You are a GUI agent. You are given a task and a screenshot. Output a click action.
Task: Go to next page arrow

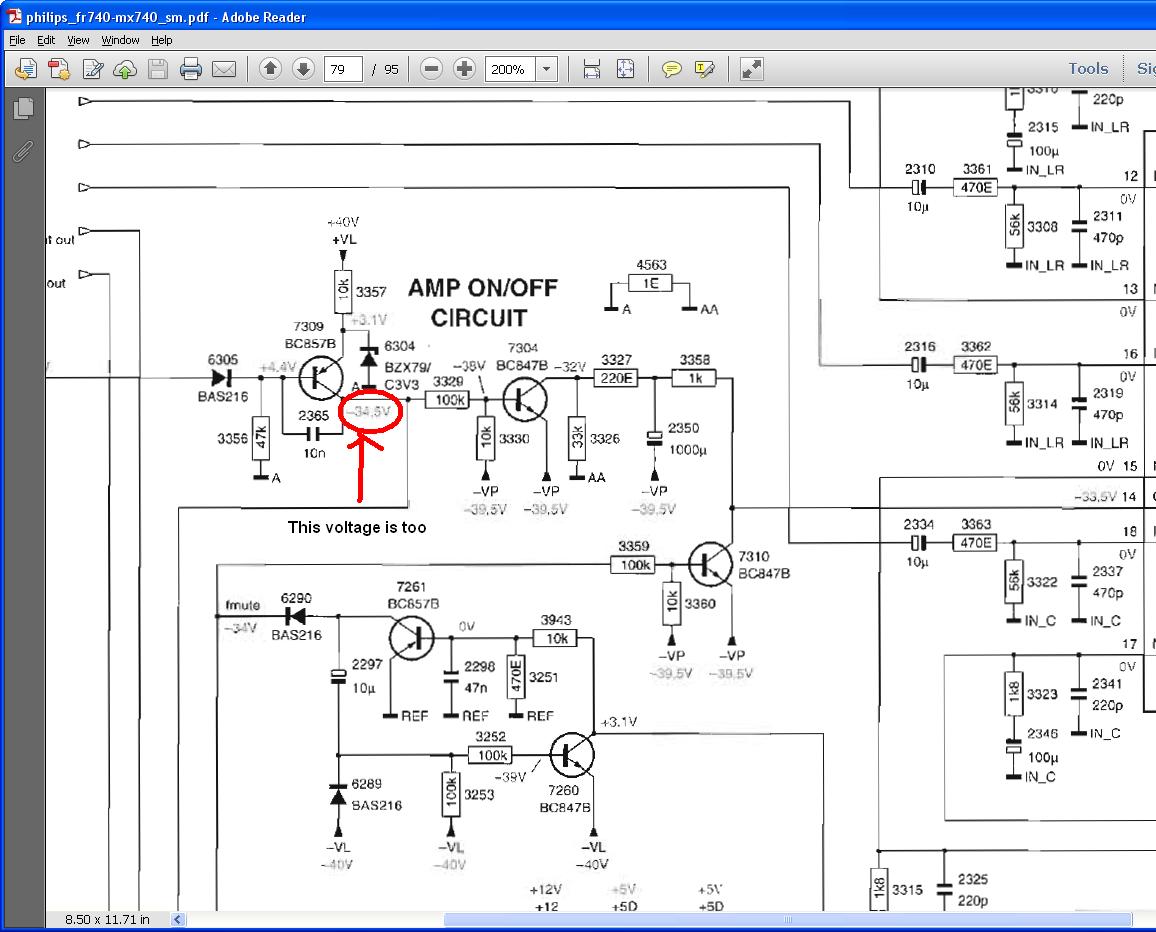coord(303,69)
